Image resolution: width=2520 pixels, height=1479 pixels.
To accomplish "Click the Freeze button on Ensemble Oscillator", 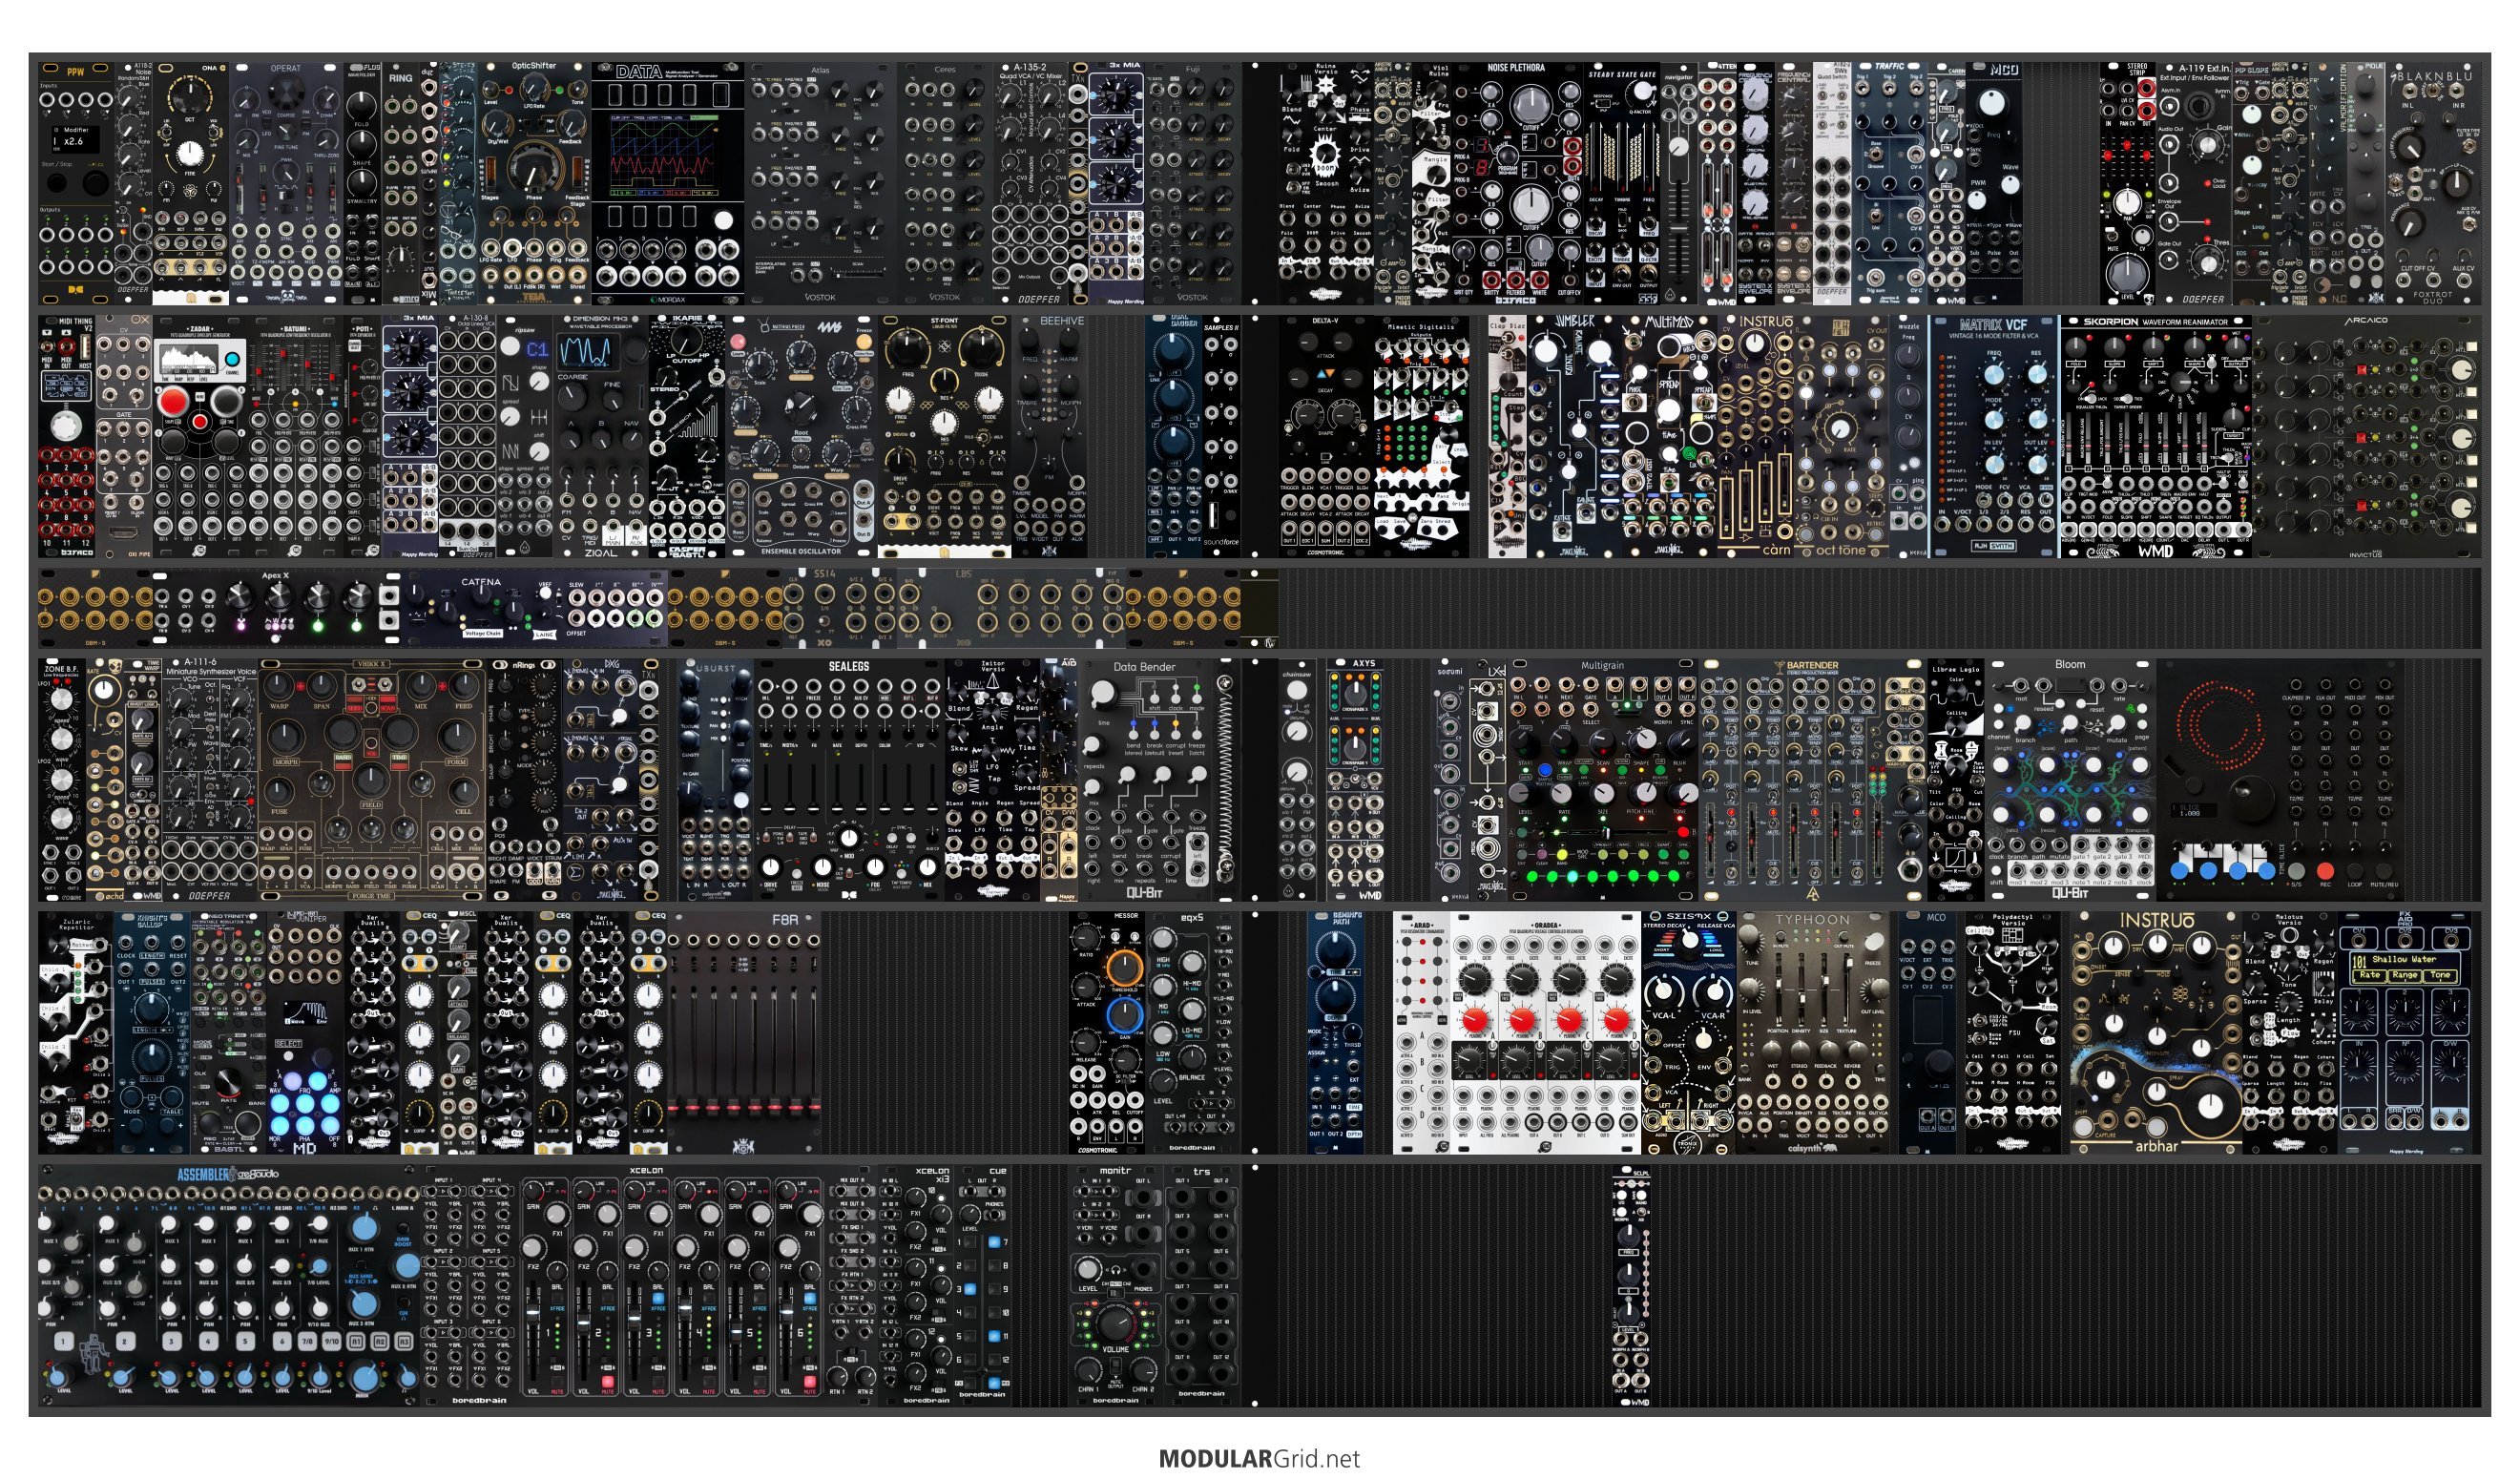I will [x=864, y=341].
